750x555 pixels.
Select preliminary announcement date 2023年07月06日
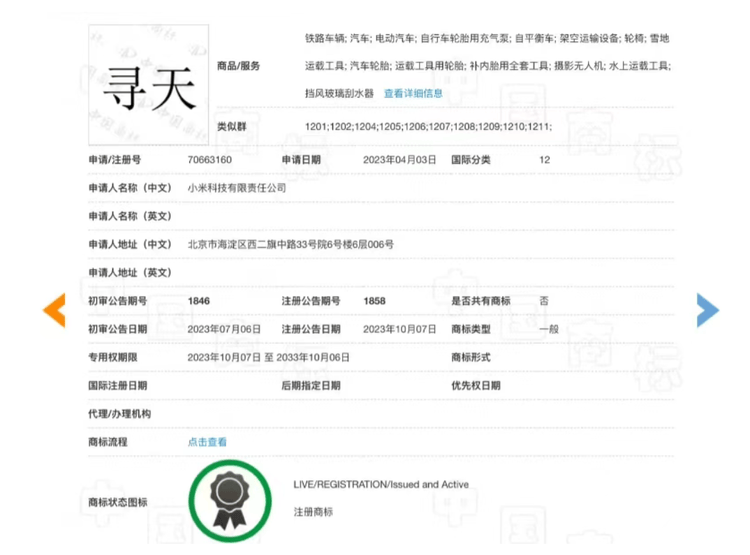tap(224, 329)
